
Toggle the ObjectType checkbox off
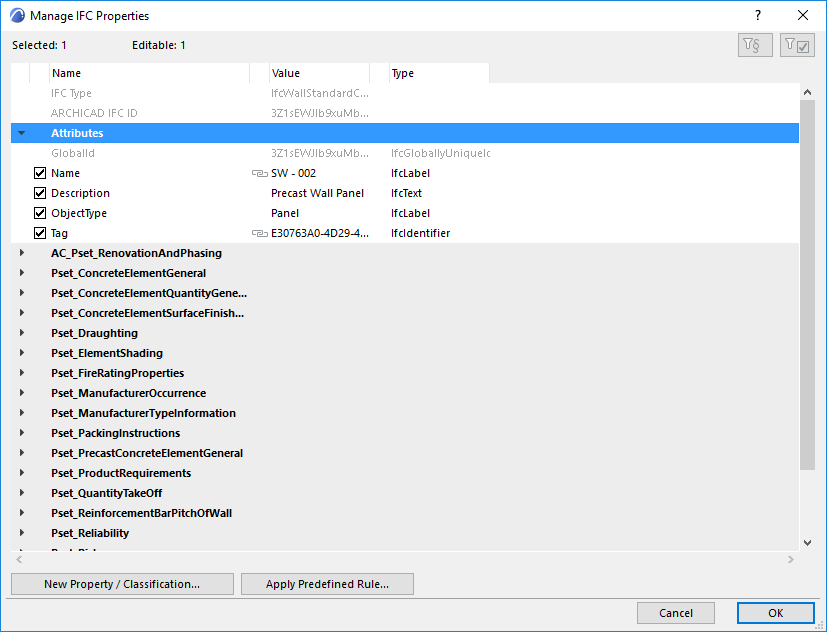click(40, 213)
